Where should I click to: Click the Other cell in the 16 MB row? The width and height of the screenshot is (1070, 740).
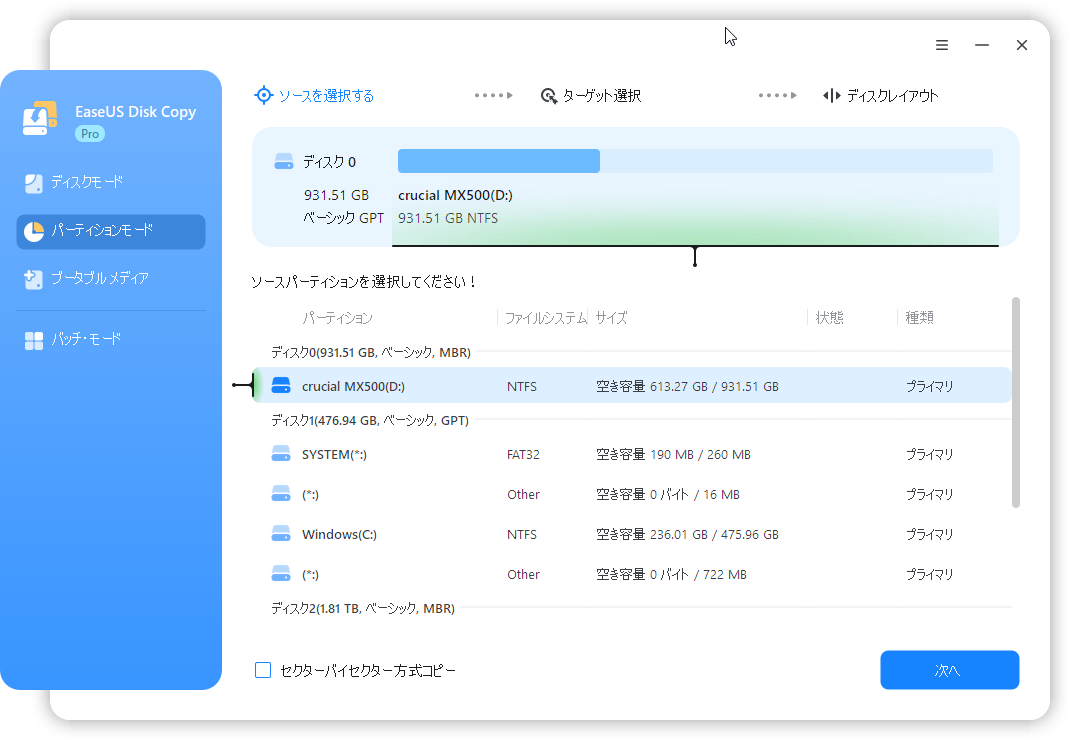pos(523,494)
